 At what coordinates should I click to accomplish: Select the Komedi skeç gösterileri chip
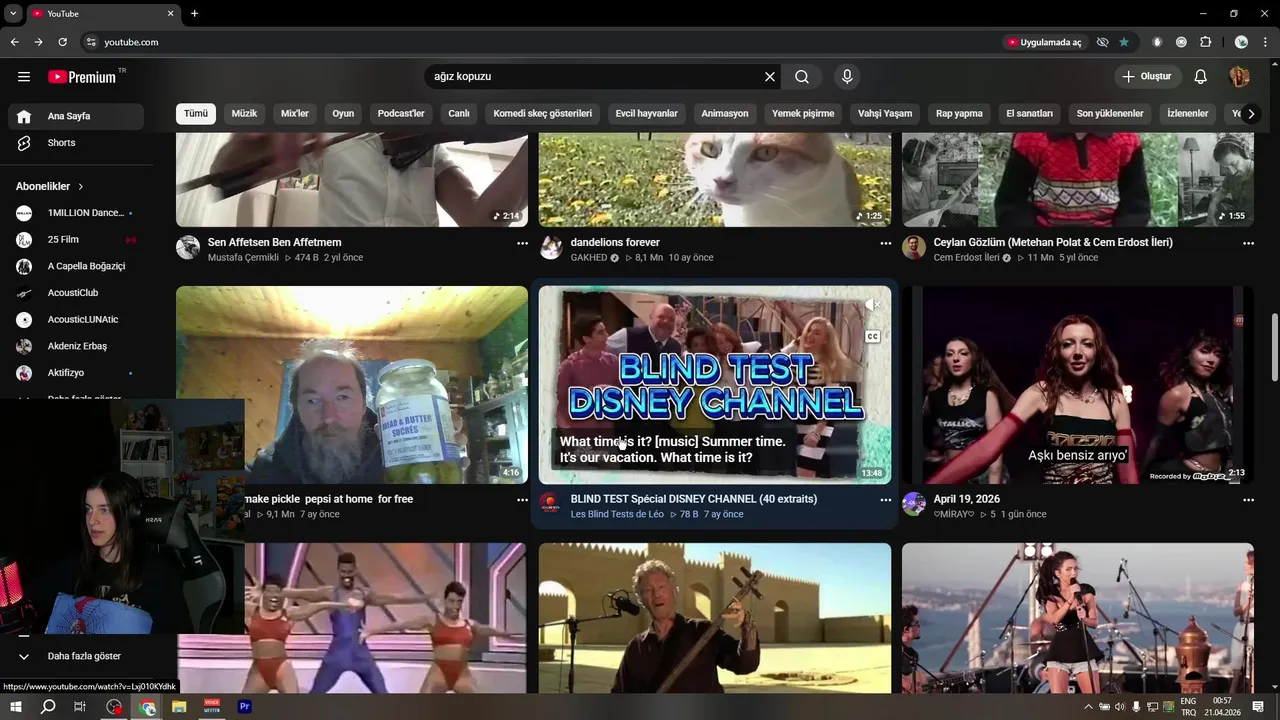click(543, 114)
